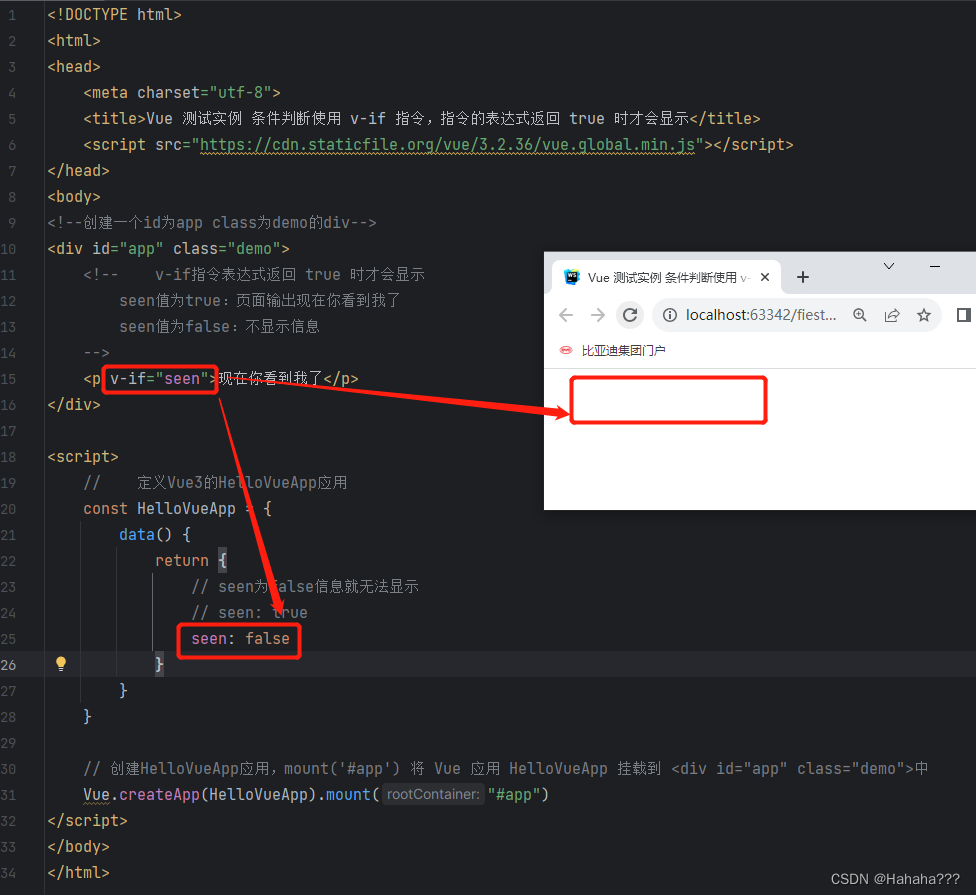The height and width of the screenshot is (895, 976).
Task: Go forward in the browser window
Action: click(x=598, y=315)
